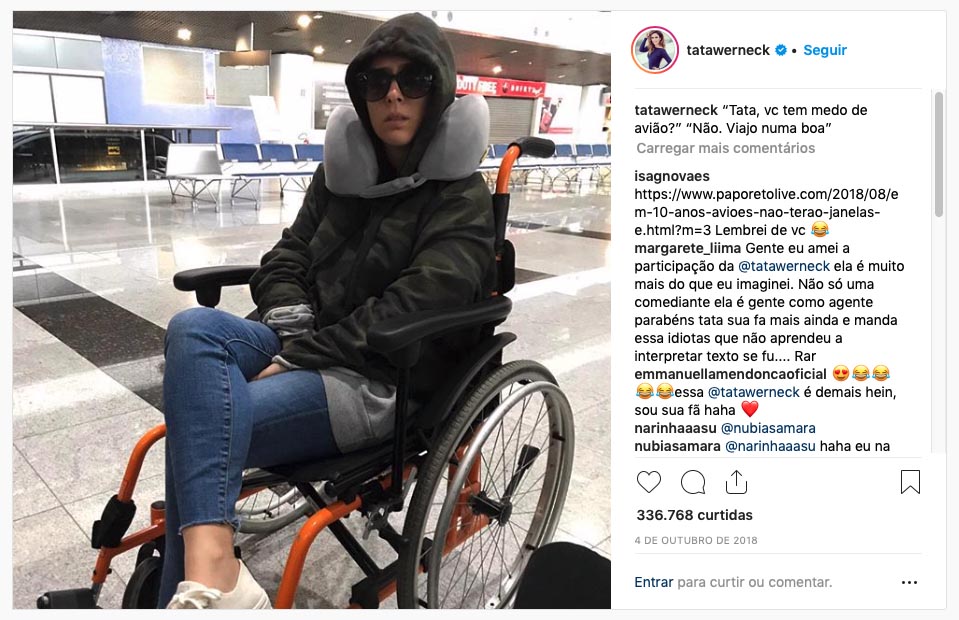This screenshot has height=620, width=959.
Task: Click the @nubiasamara mention
Action: pyautogui.click(x=768, y=428)
